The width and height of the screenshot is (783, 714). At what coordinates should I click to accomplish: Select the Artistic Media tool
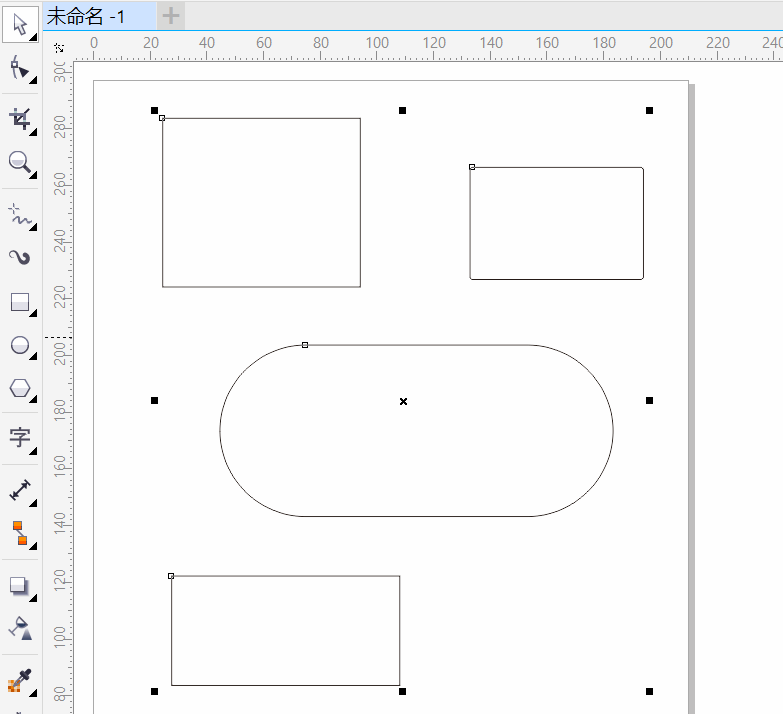[x=19, y=258]
